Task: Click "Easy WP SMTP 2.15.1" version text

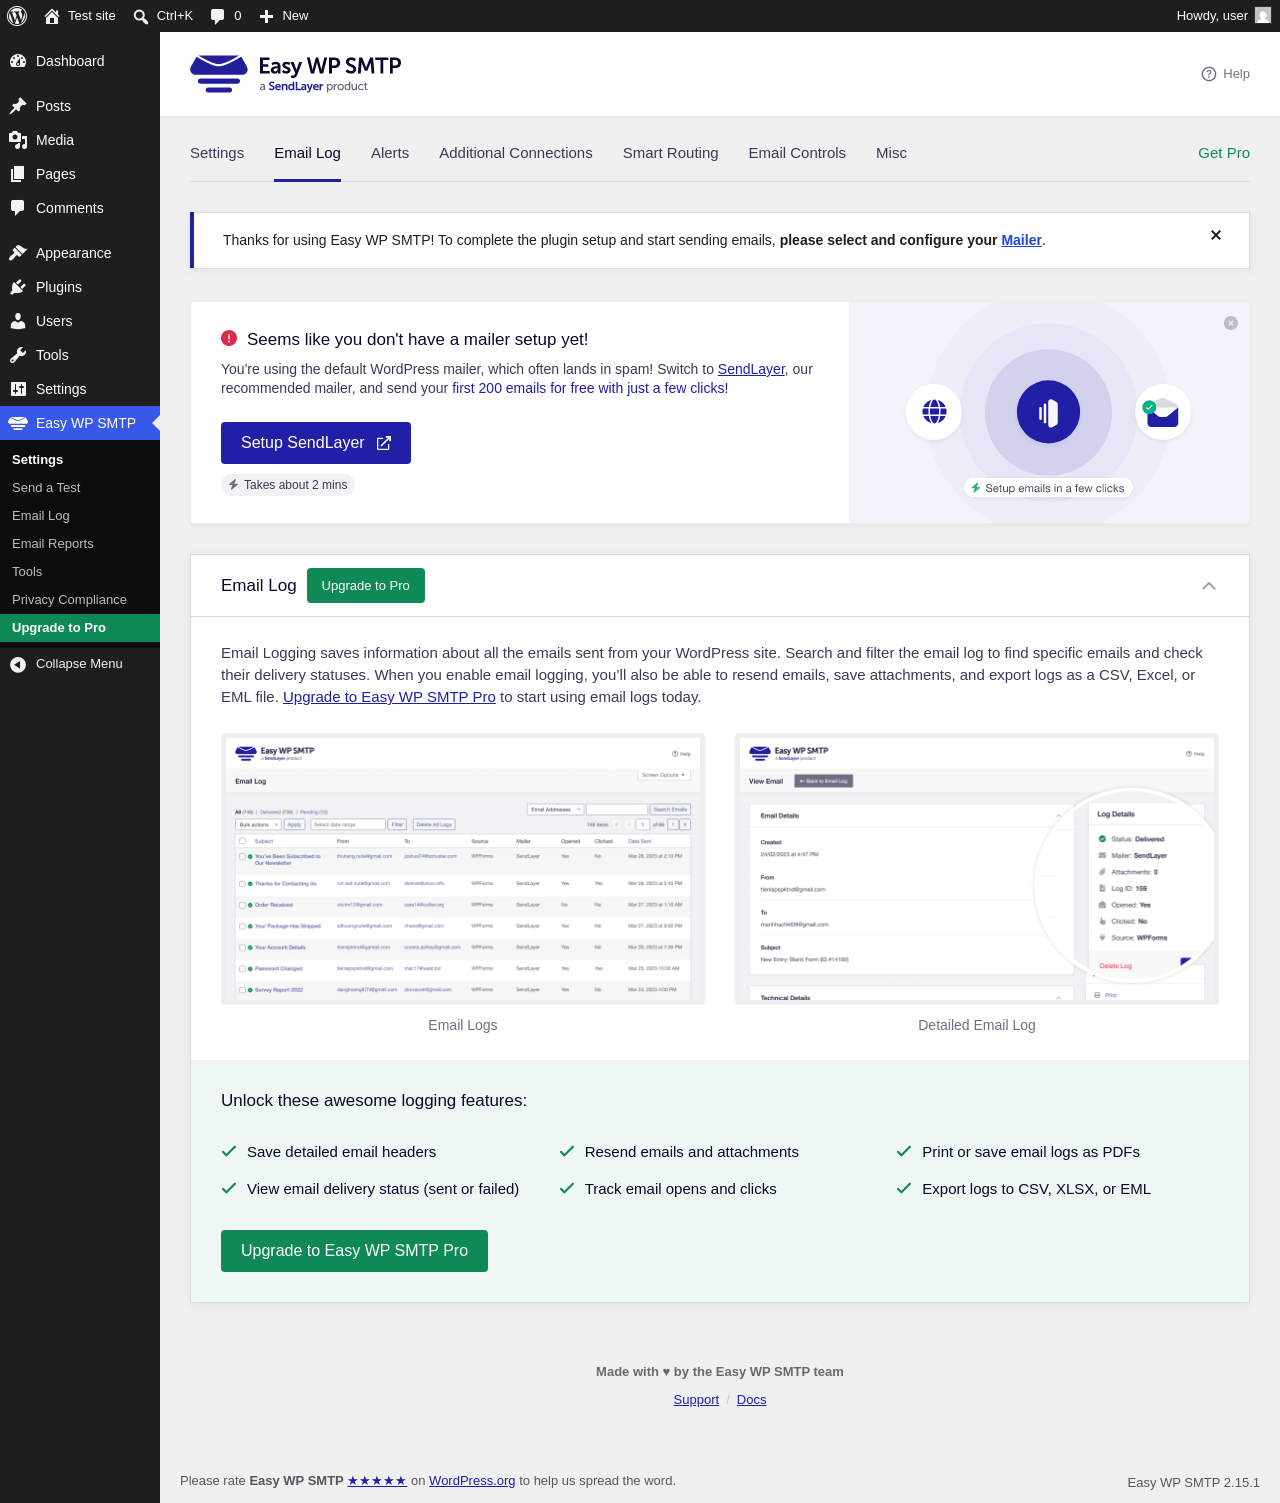Action: (1193, 1482)
